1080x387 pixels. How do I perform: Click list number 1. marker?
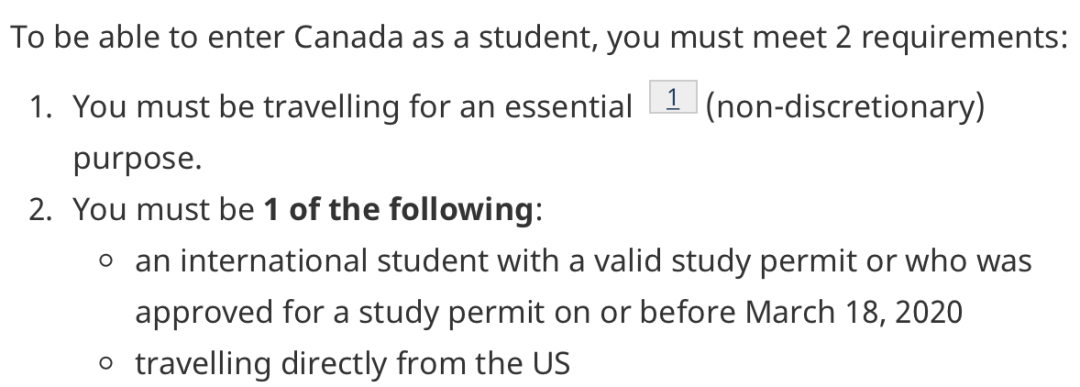click(x=41, y=107)
